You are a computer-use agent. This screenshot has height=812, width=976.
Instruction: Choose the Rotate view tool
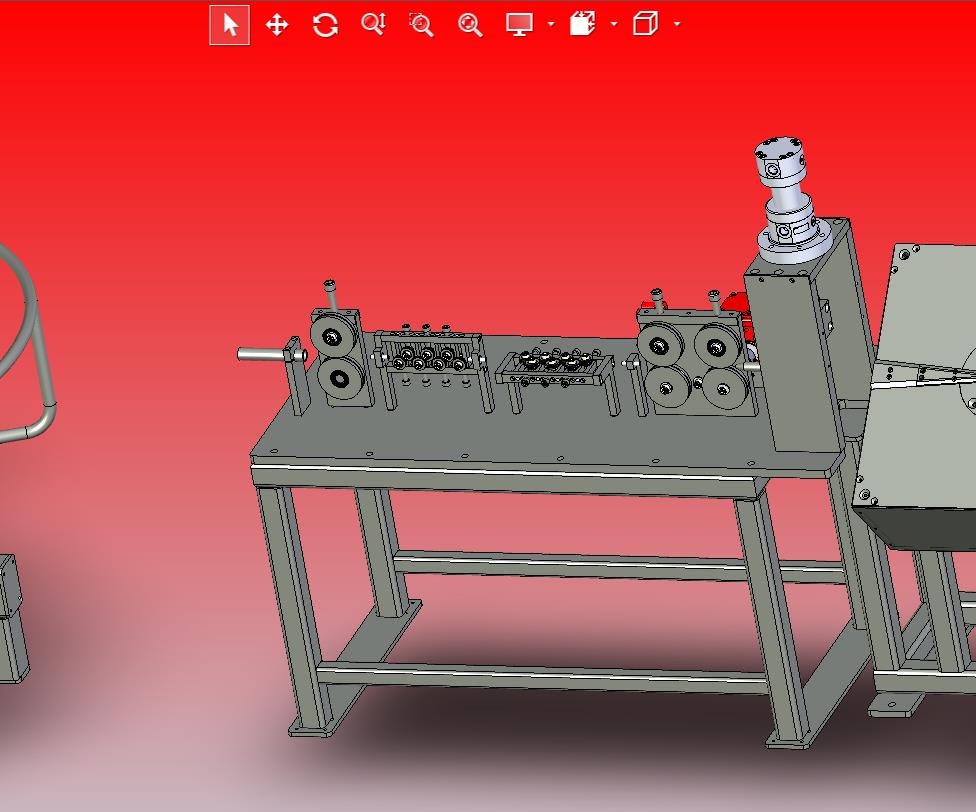pos(325,25)
